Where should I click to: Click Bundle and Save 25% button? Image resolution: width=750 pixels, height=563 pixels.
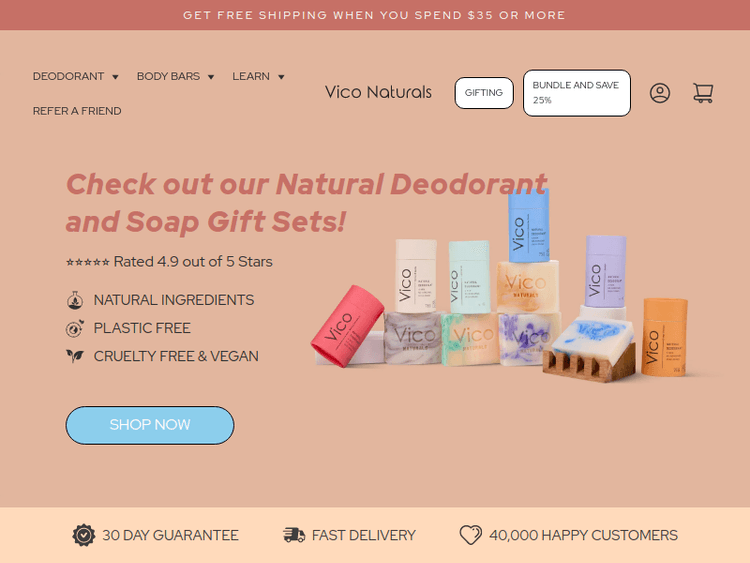click(577, 93)
